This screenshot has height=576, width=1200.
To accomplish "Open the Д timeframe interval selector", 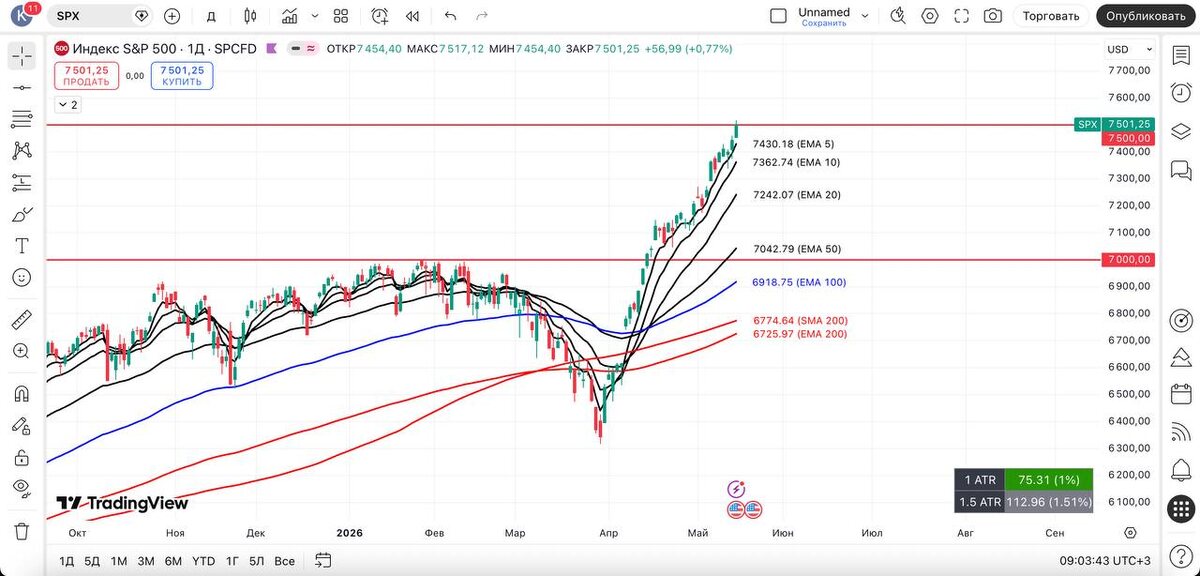I will 210,16.
